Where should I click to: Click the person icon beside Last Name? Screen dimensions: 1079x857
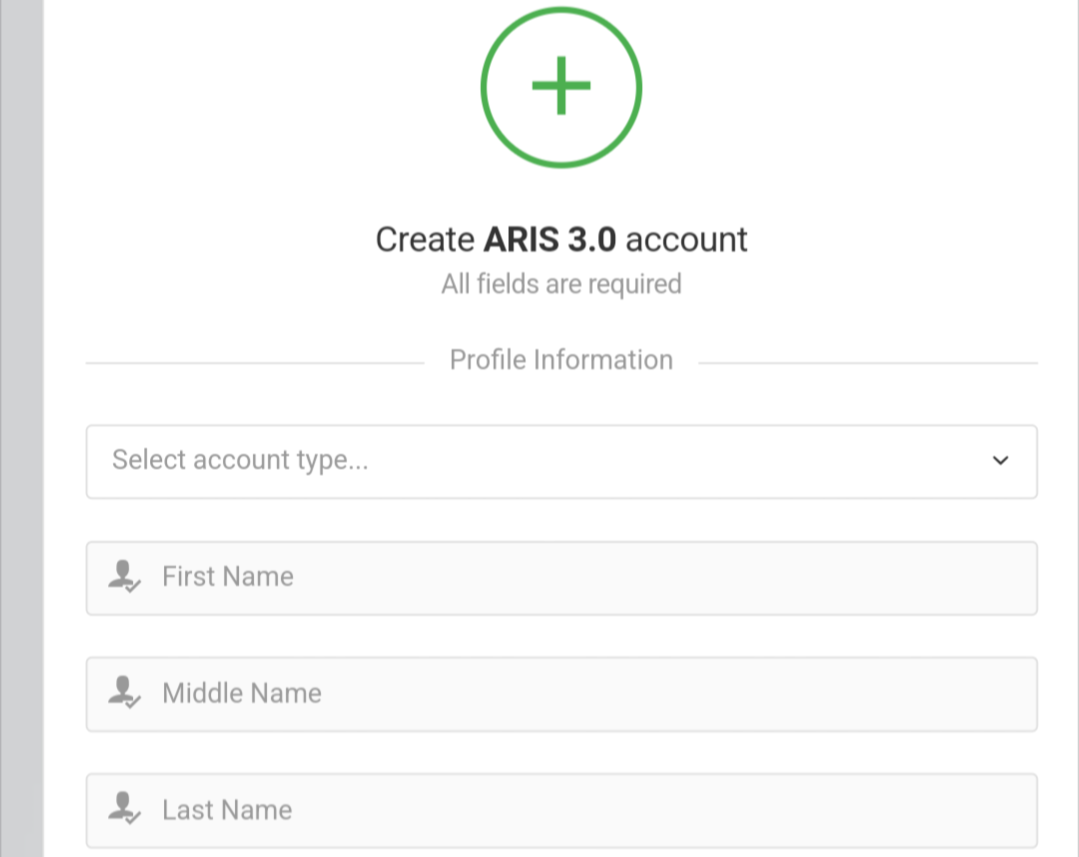coord(125,808)
